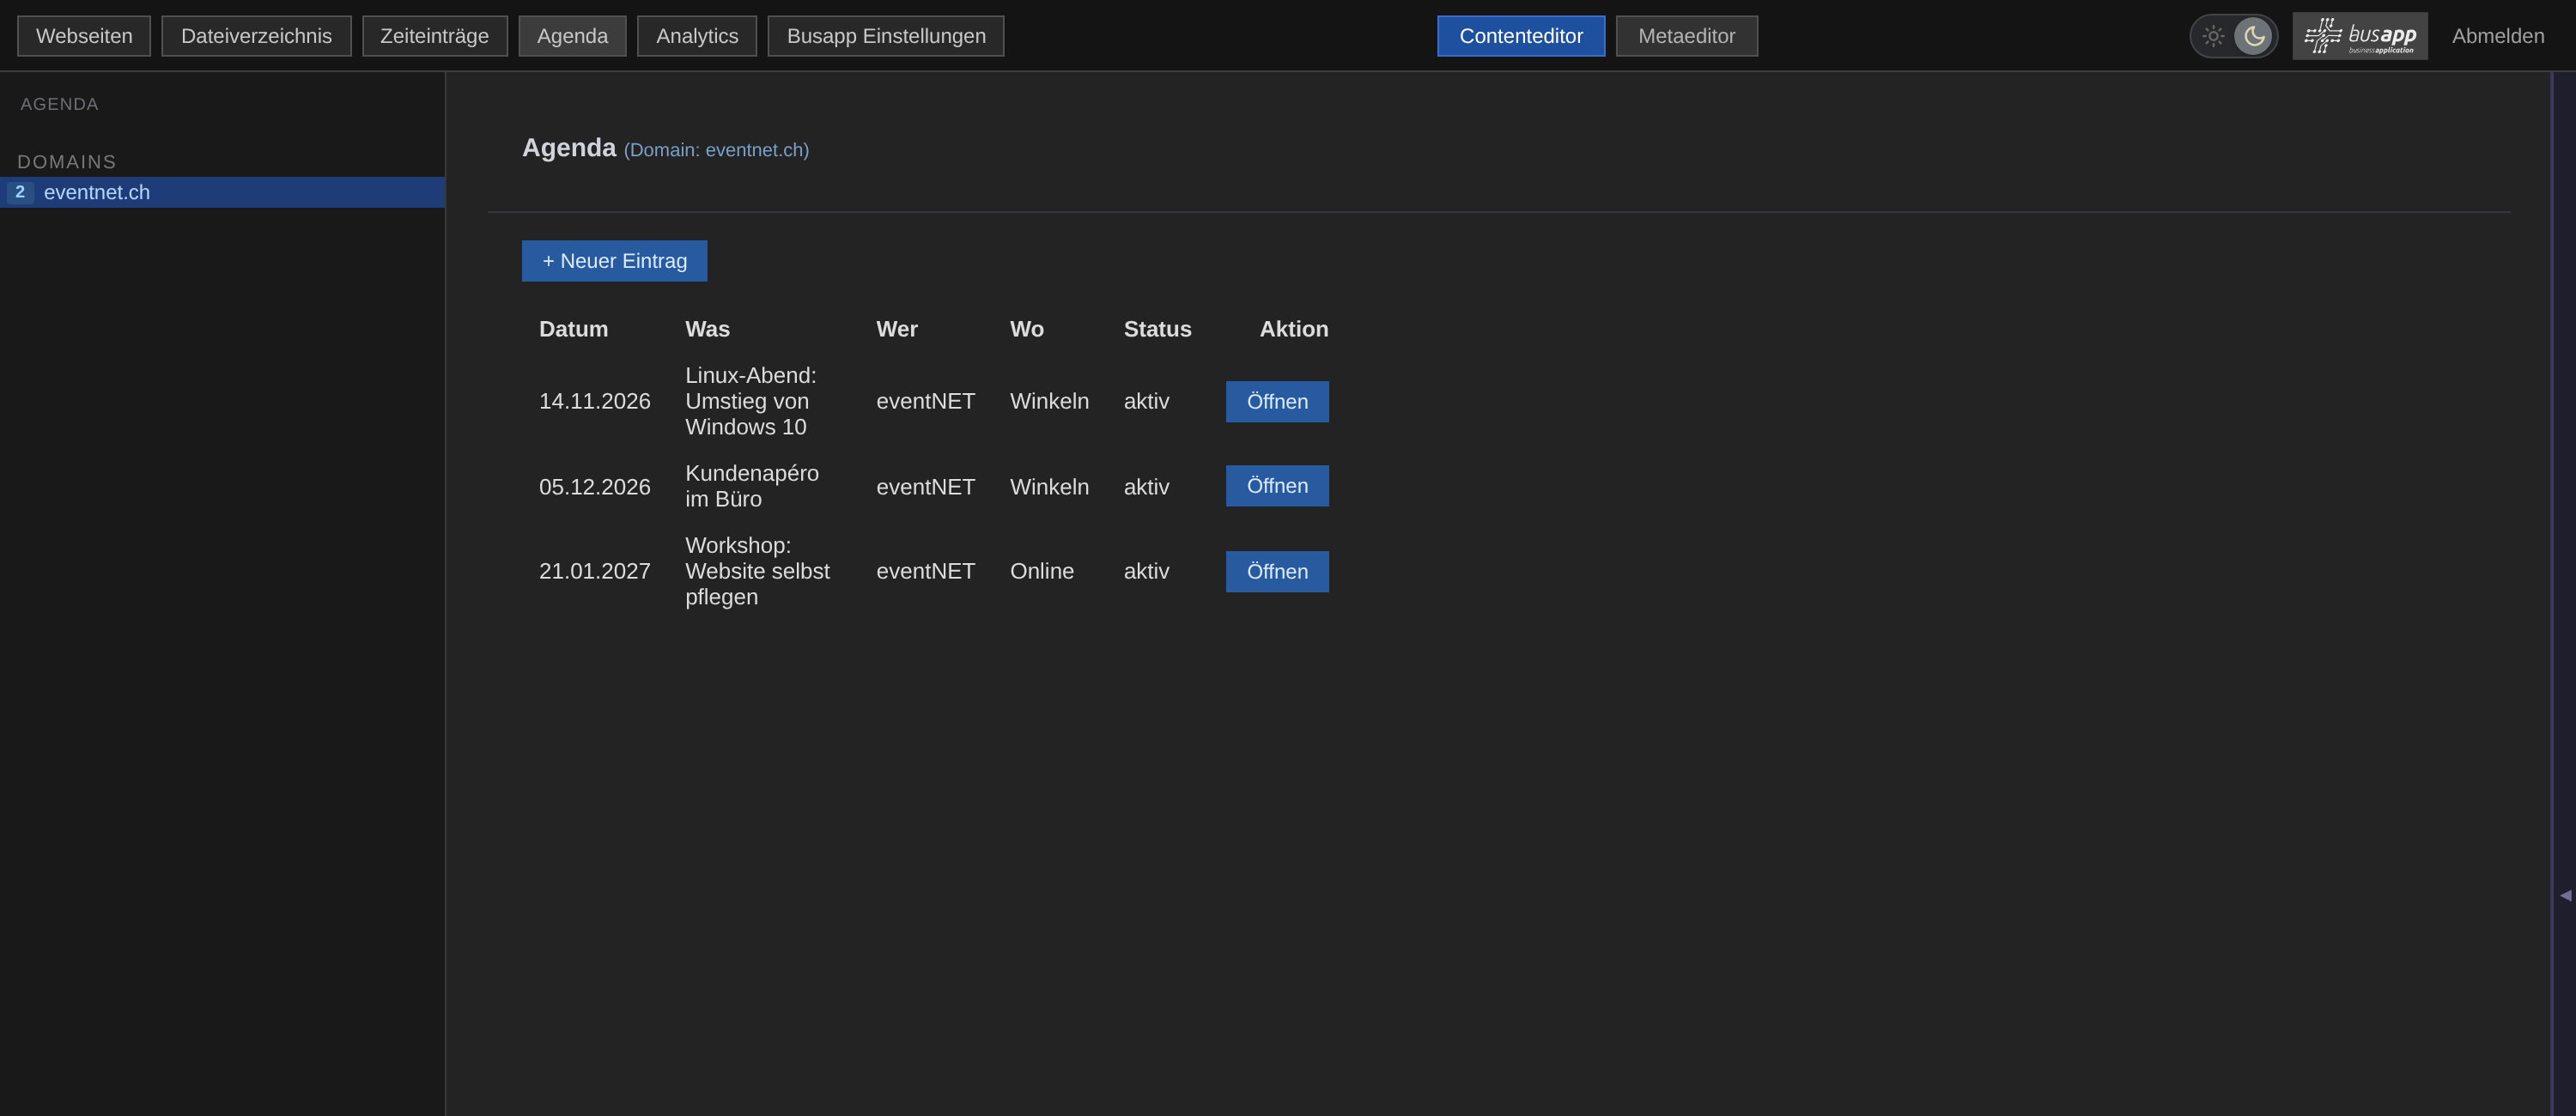Image resolution: width=2576 pixels, height=1116 pixels.
Task: Open the Webseiten menu
Action: point(84,36)
